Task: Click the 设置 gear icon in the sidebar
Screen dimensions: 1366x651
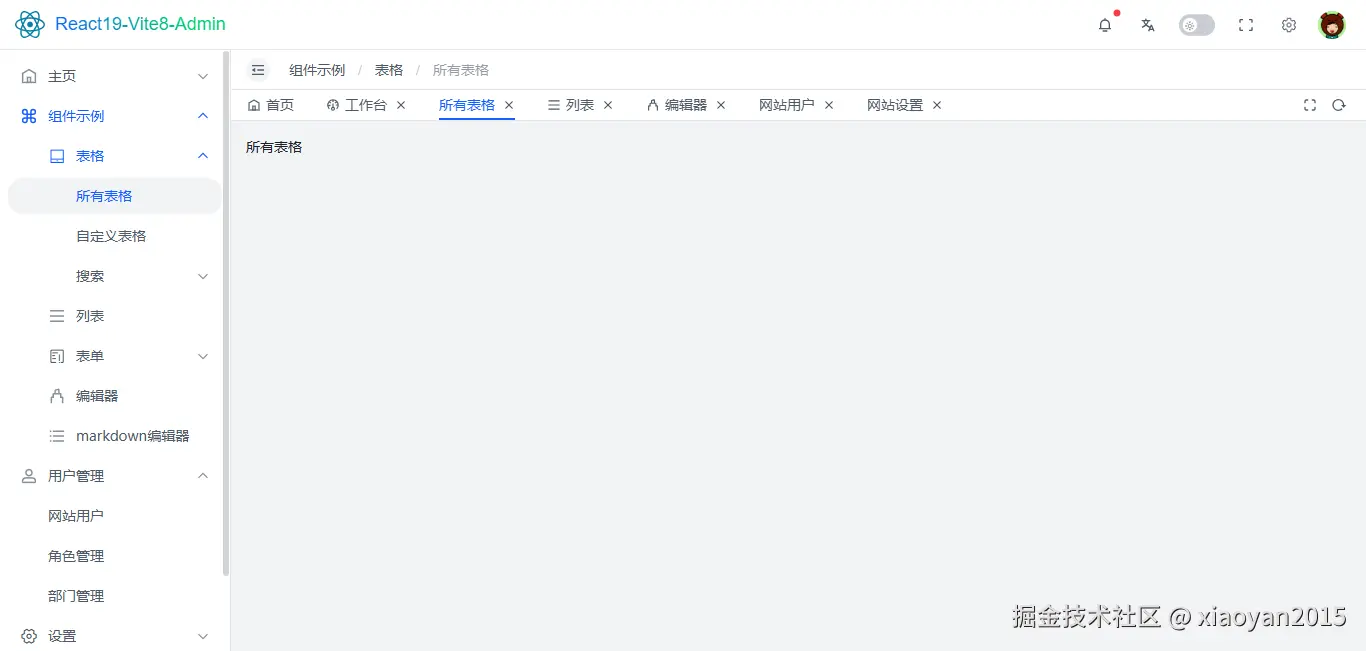Action: pos(29,636)
